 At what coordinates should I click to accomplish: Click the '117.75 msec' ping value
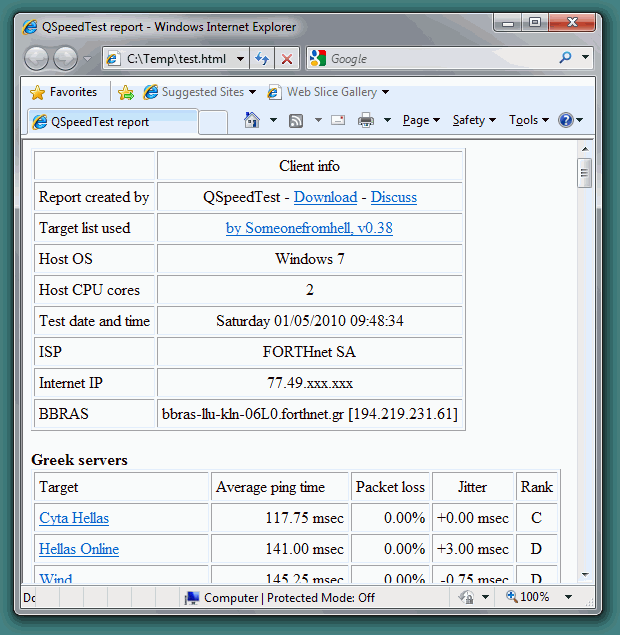pos(305,518)
